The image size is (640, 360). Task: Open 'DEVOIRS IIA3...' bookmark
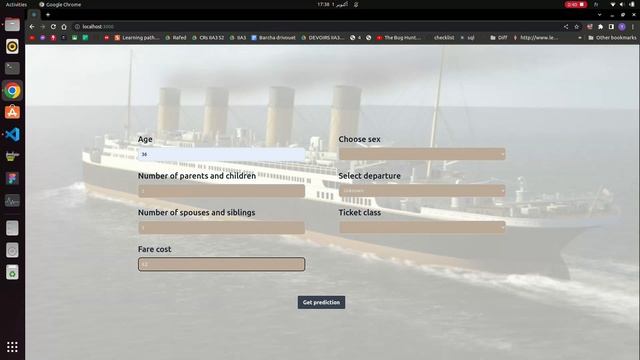[x=323, y=38]
